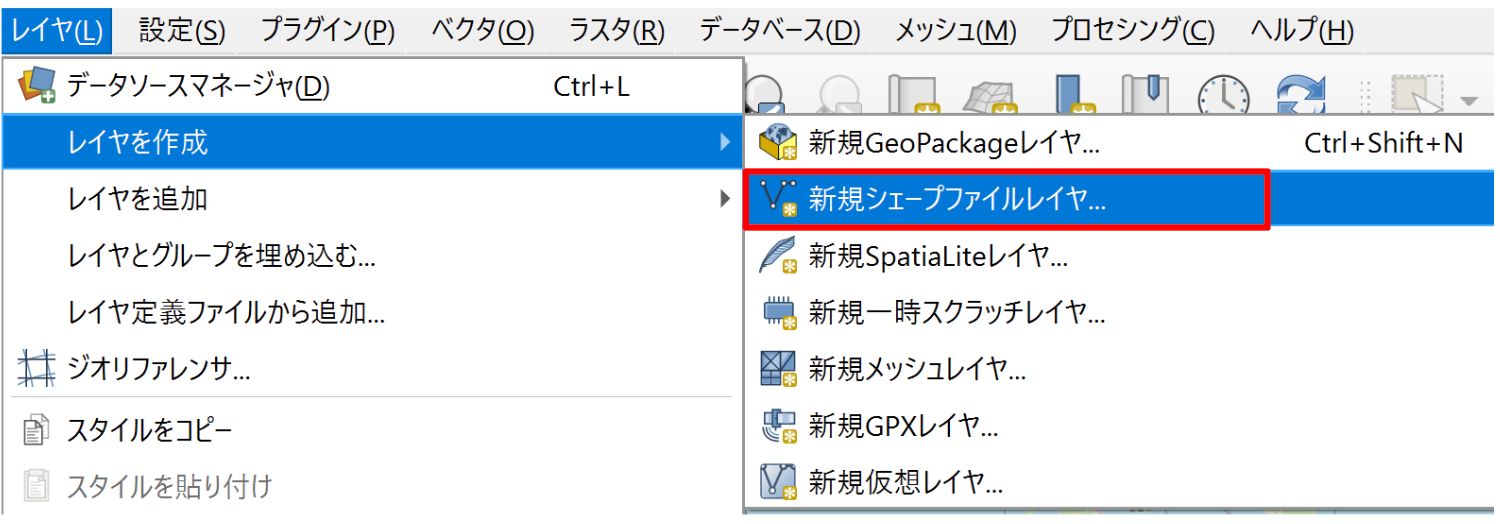Click the Georeferencer grid icon

(x=38, y=370)
